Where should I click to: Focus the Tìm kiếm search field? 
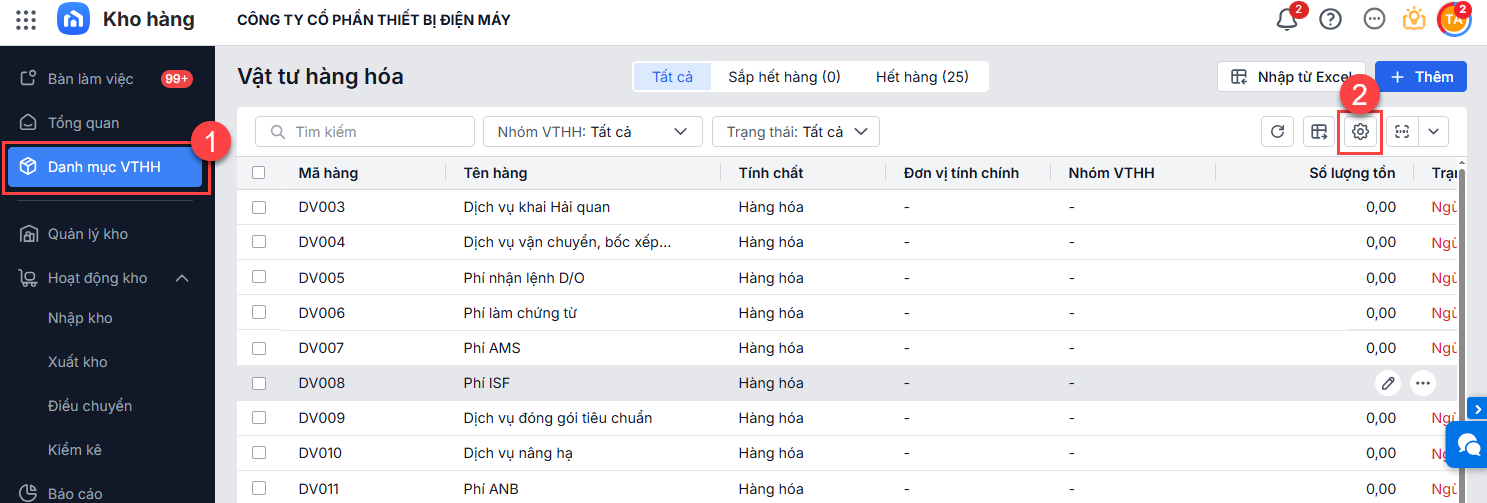coord(366,131)
